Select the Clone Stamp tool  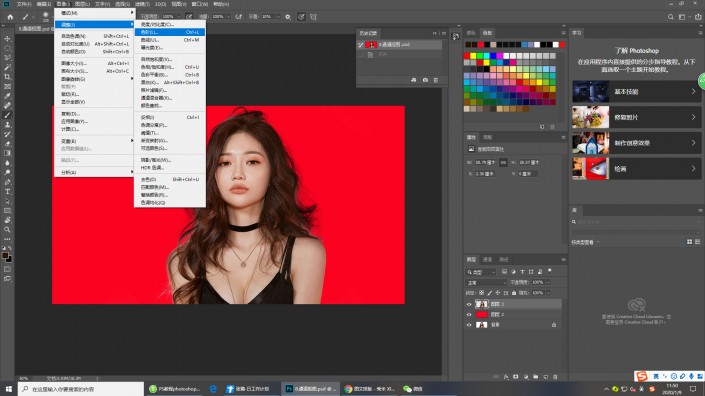point(7,125)
